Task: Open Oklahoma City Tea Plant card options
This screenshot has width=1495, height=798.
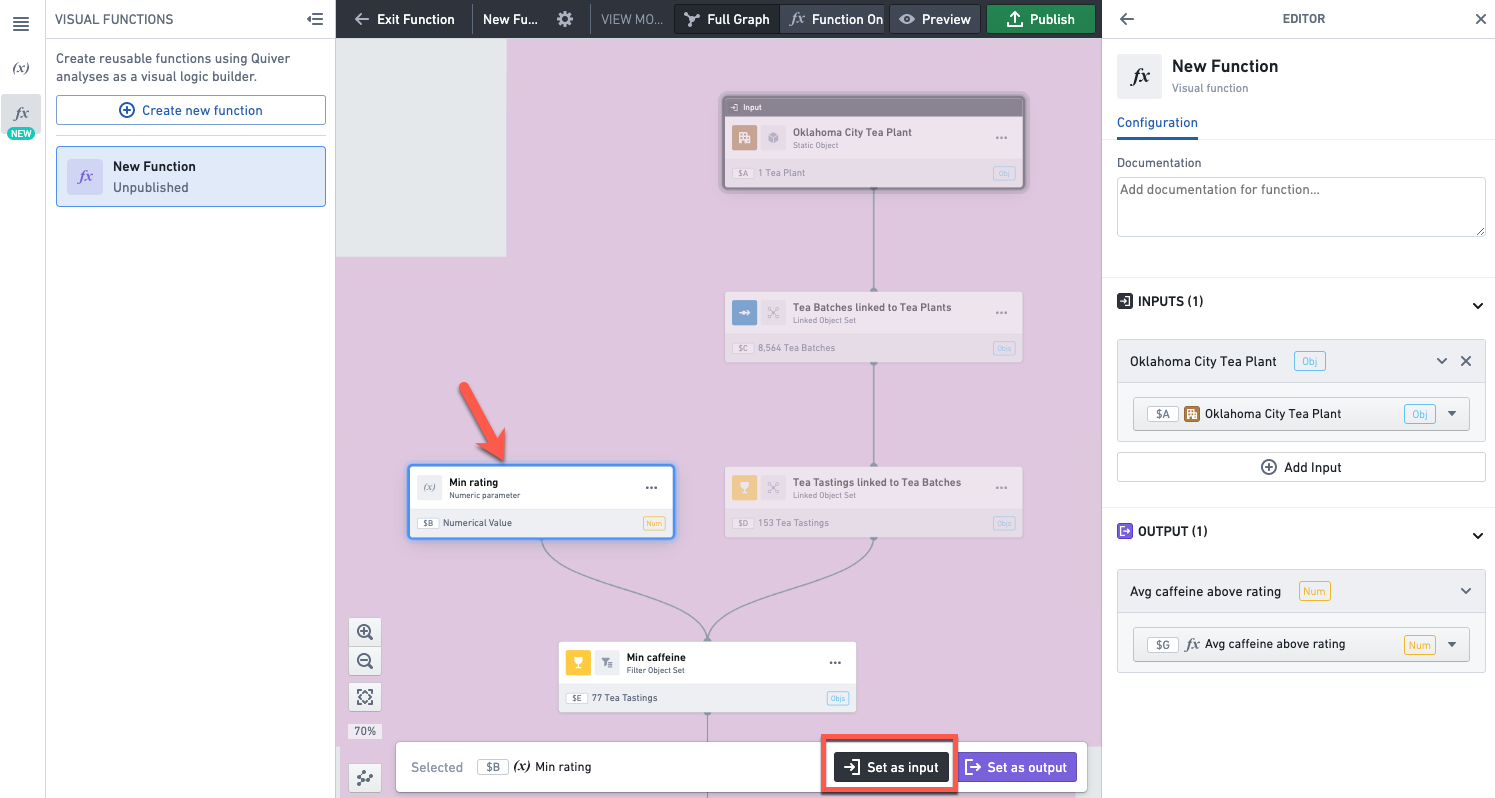Action: 1001,137
